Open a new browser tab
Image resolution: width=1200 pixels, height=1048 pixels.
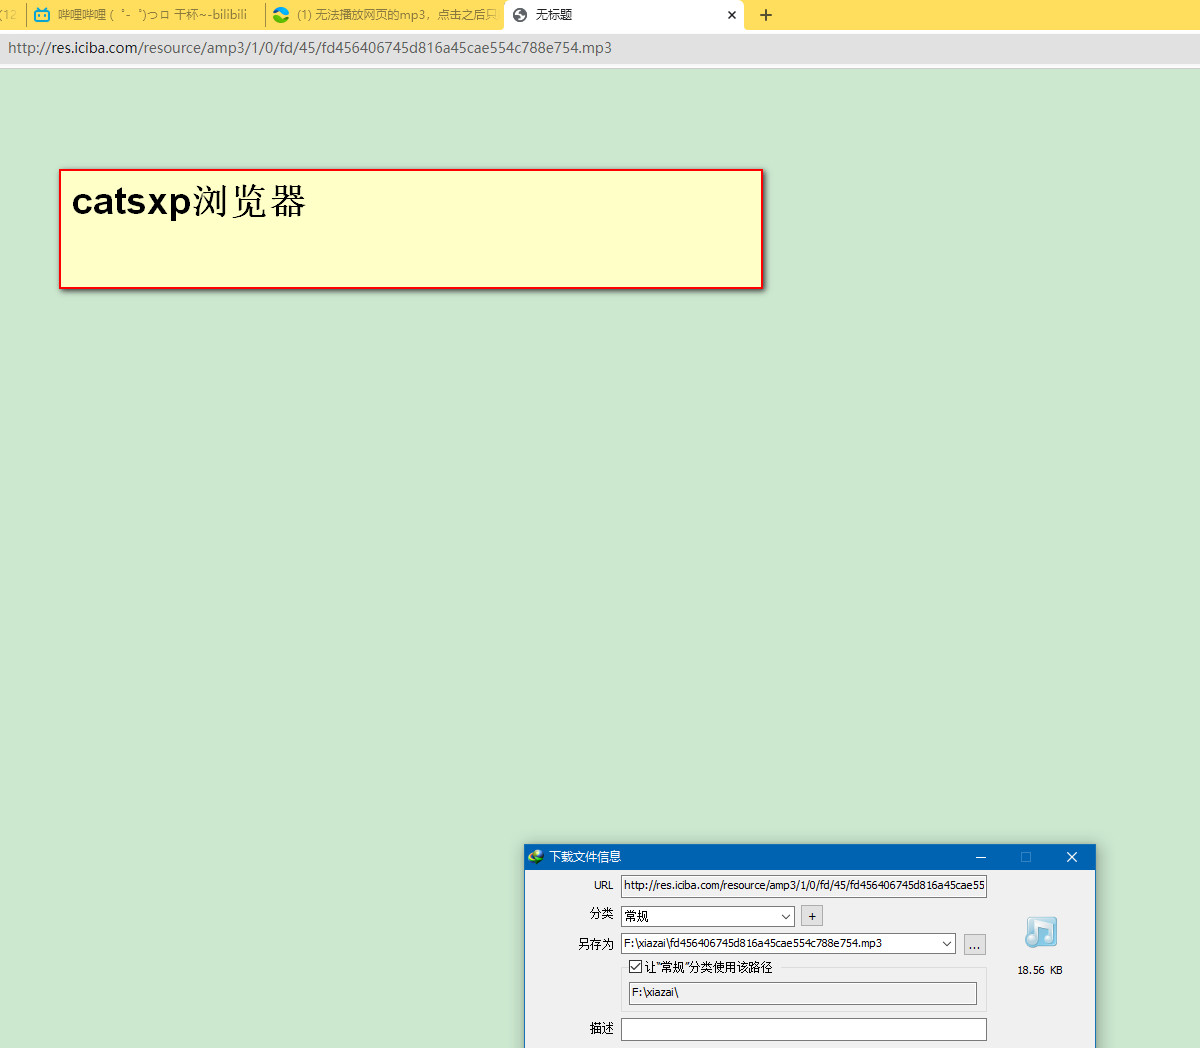pos(766,15)
